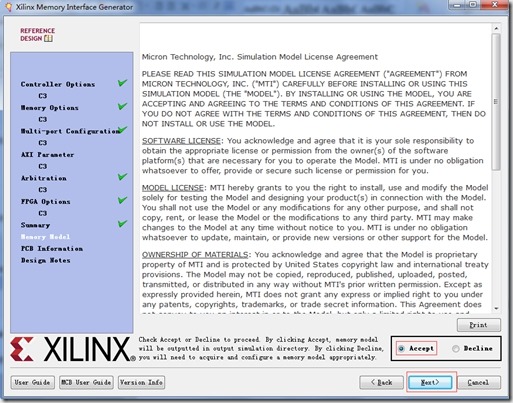Go back with the Back button

pyautogui.click(x=382, y=382)
